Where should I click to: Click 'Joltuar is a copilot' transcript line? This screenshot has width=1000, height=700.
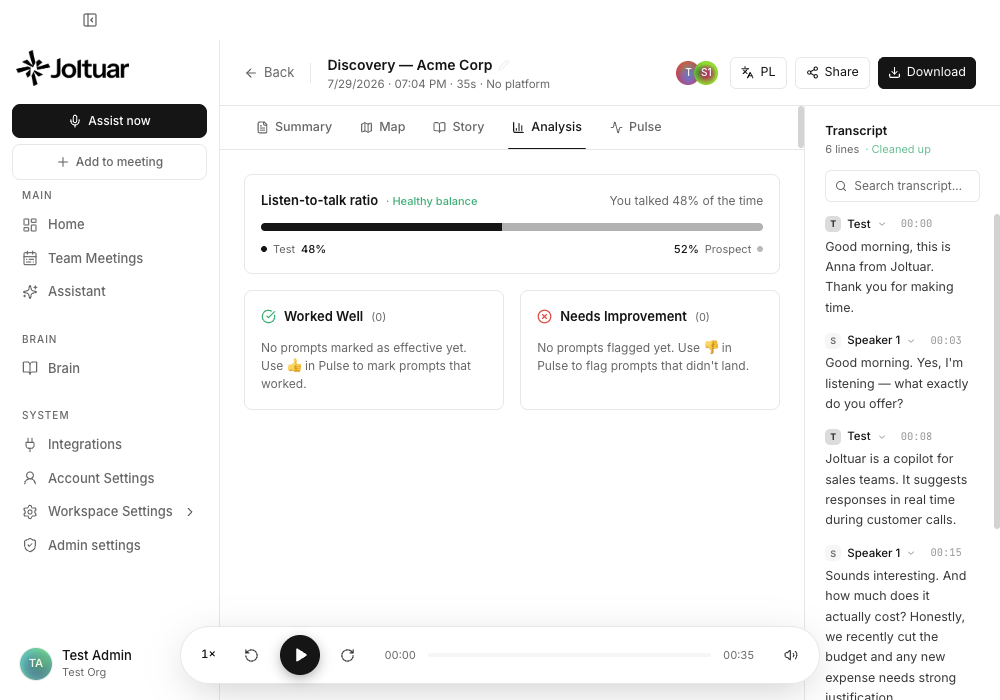click(896, 490)
